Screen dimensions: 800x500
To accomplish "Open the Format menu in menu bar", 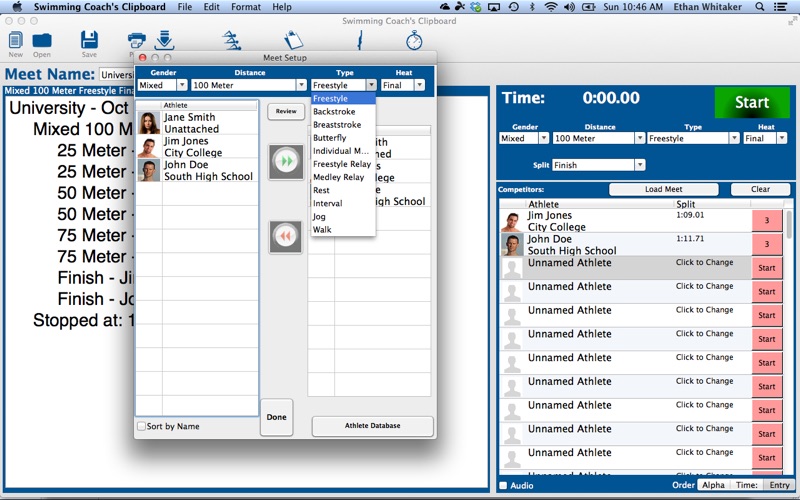I will (x=246, y=7).
